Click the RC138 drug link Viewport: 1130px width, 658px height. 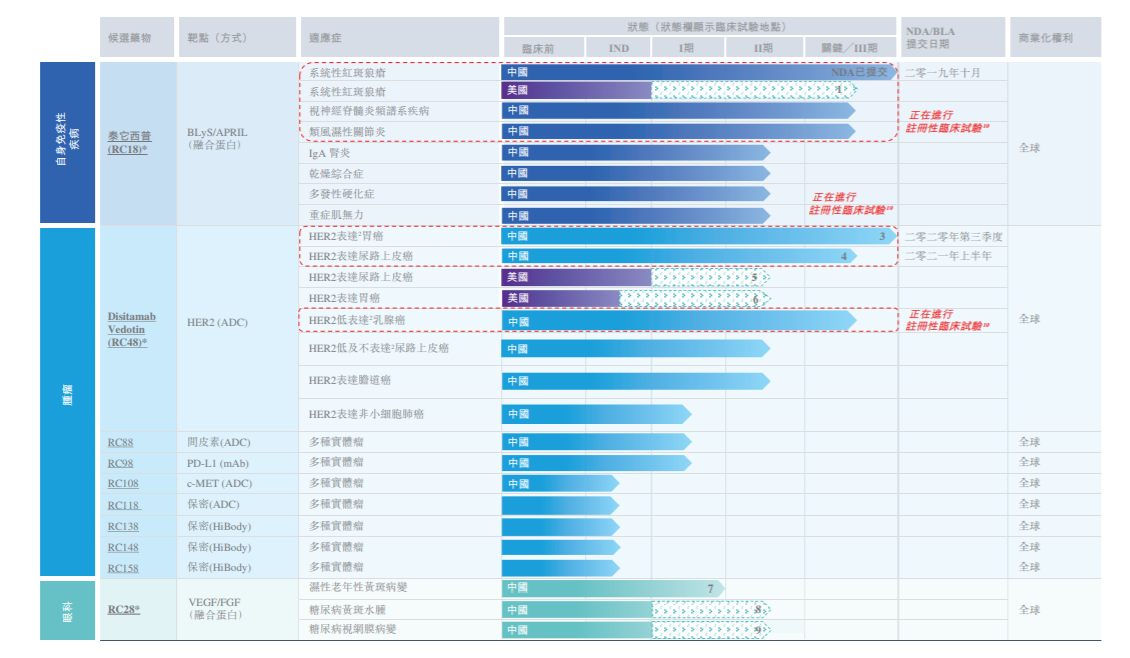[x=123, y=527]
